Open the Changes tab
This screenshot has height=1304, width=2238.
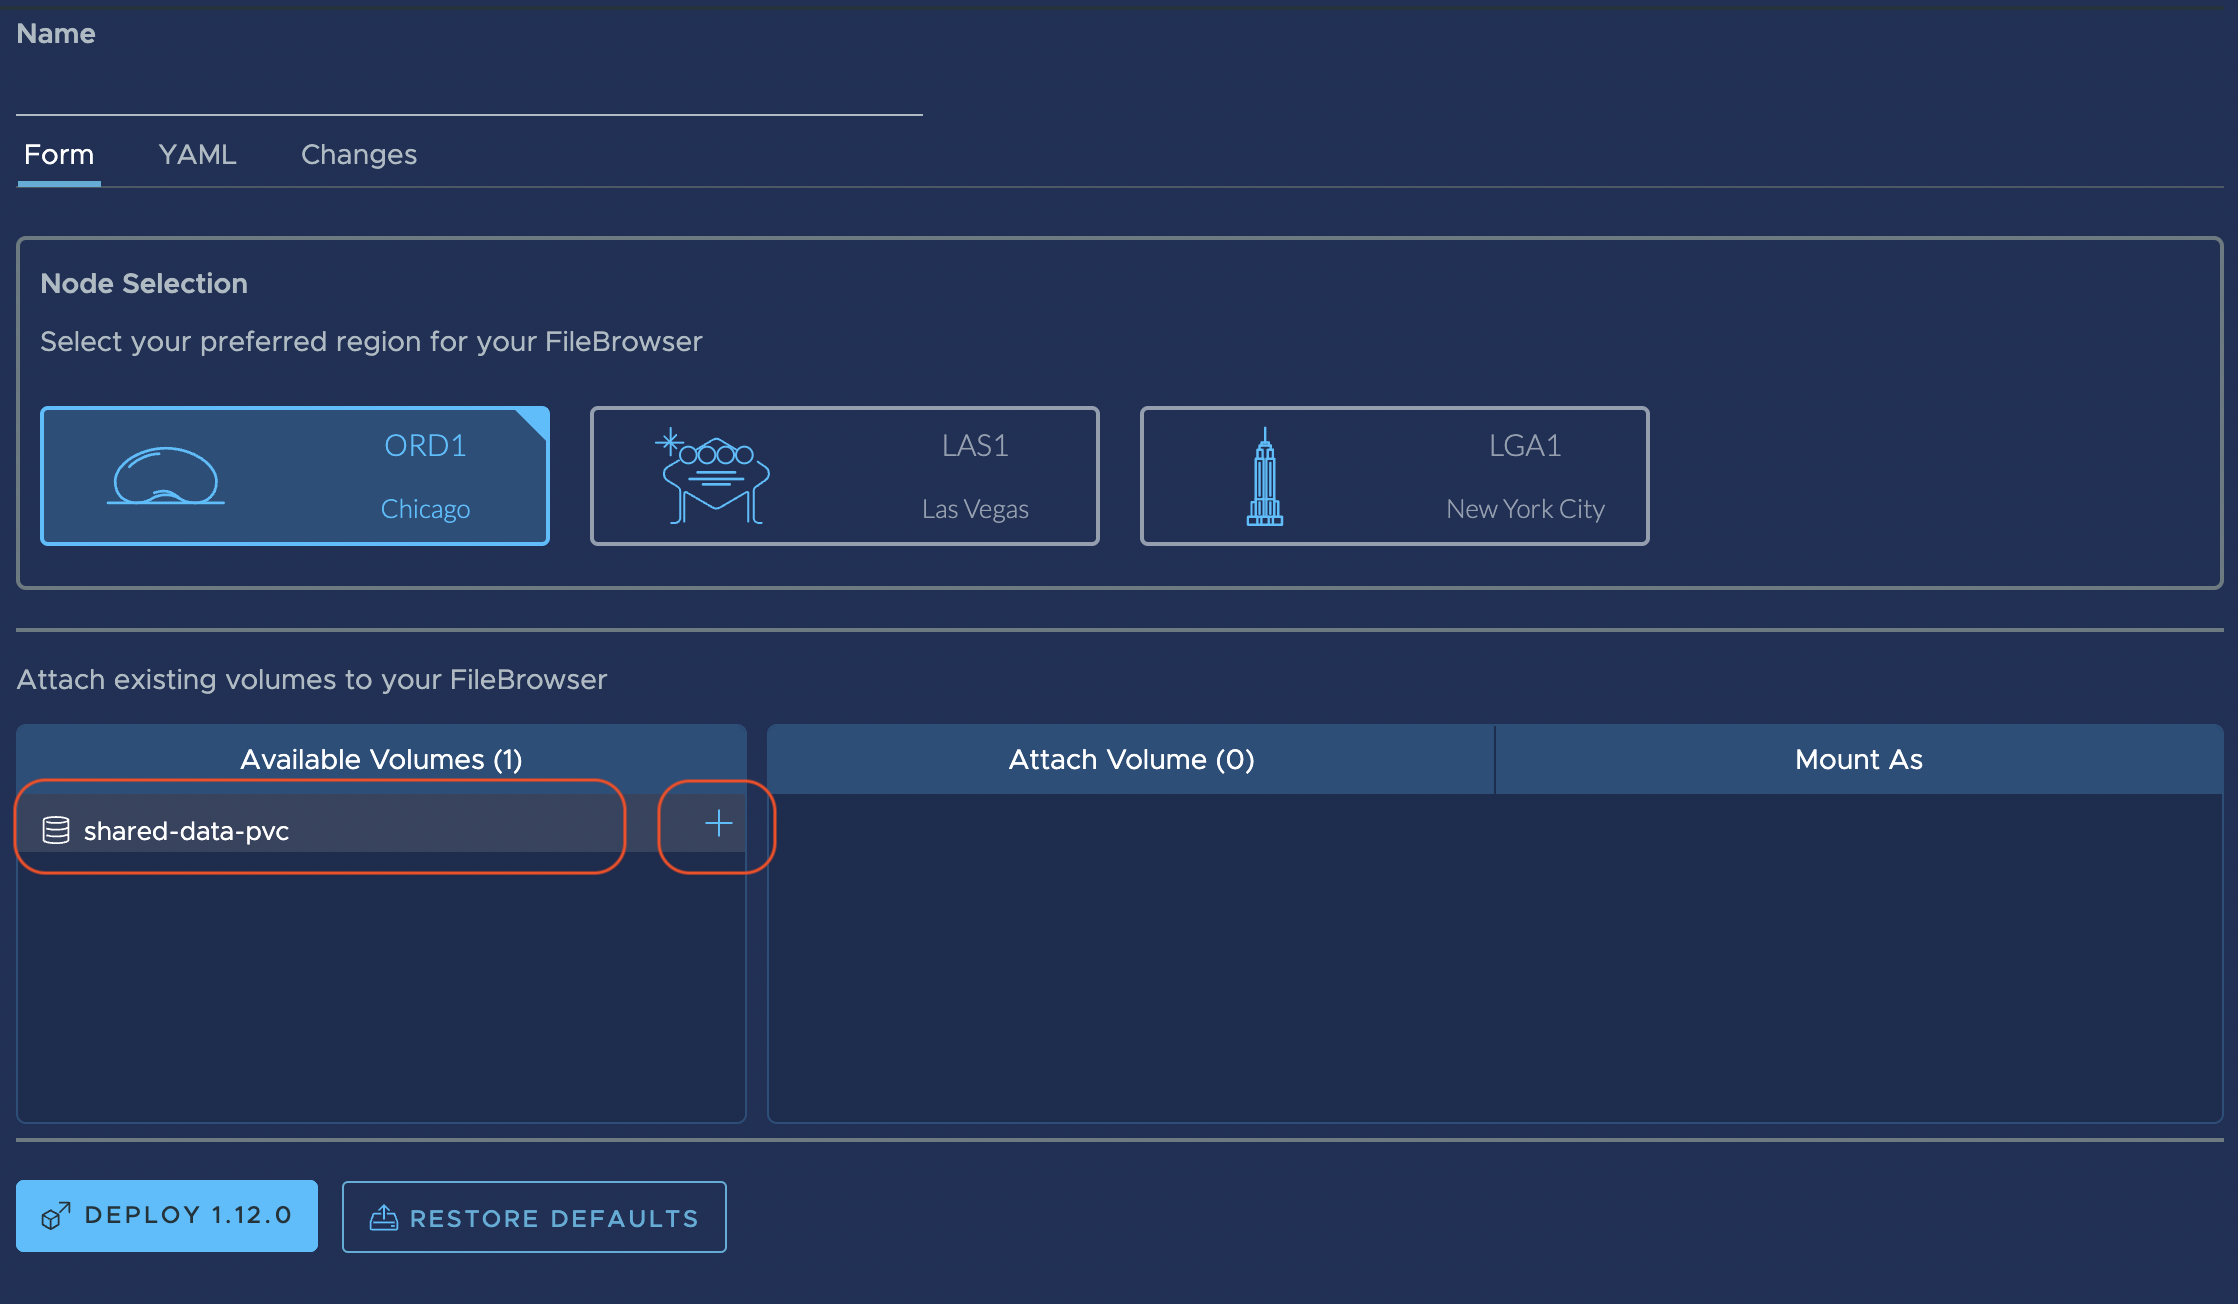[358, 155]
